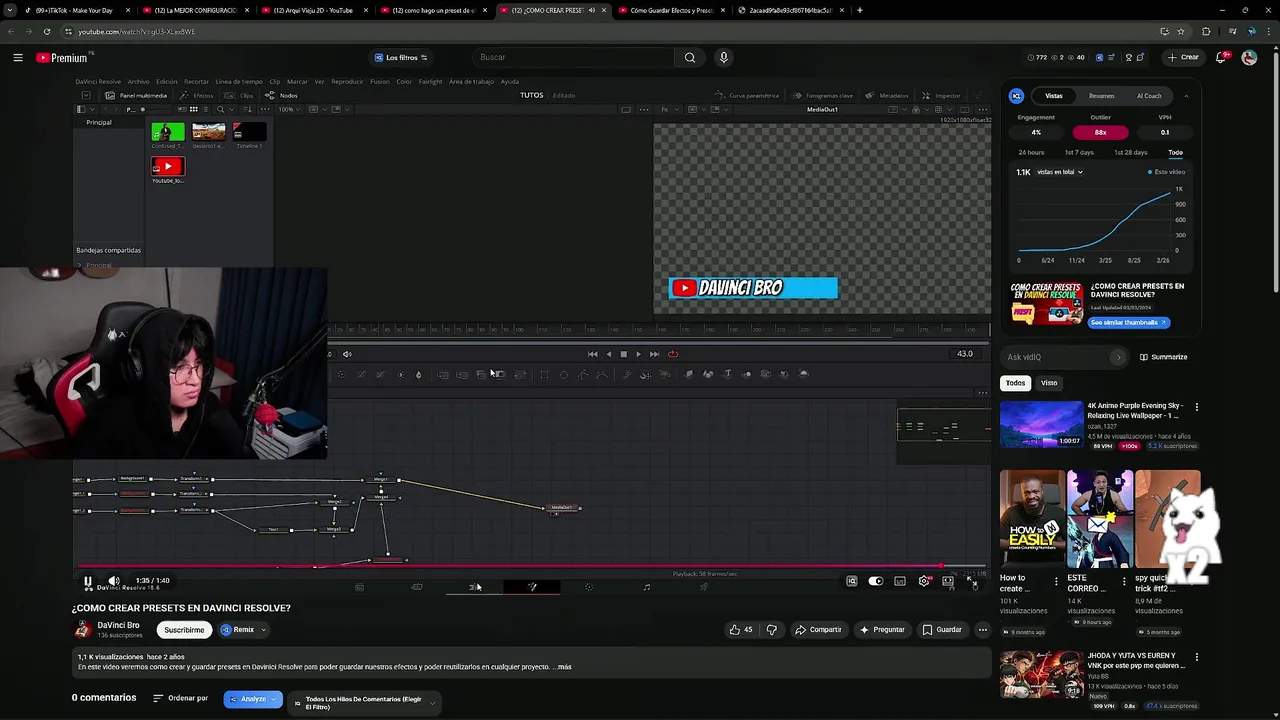Open 4K Anime Purple Evening Sky thumbnail
1280x720 pixels.
coord(1041,424)
